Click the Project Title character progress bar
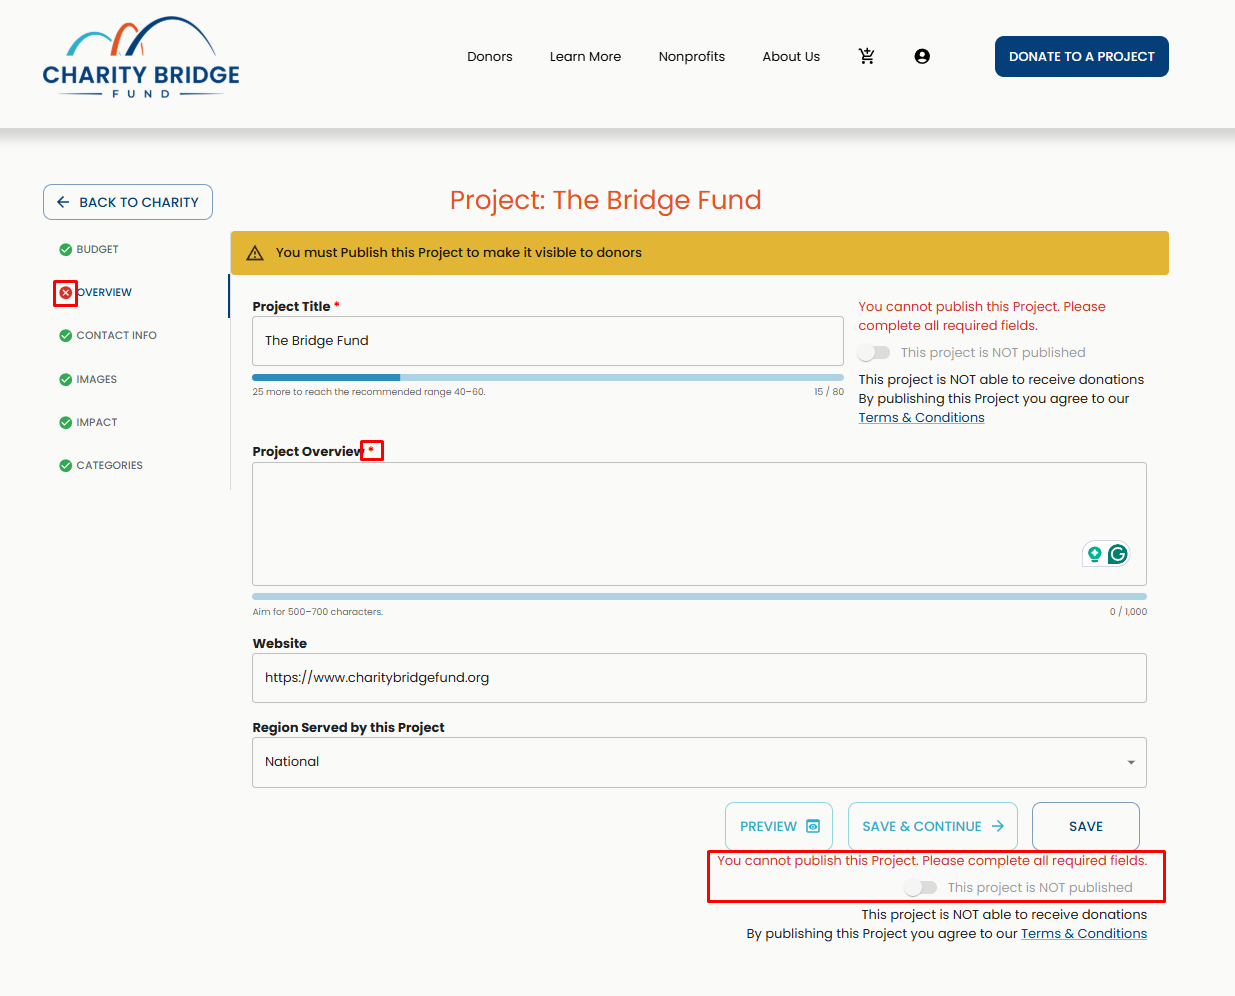 pyautogui.click(x=548, y=377)
